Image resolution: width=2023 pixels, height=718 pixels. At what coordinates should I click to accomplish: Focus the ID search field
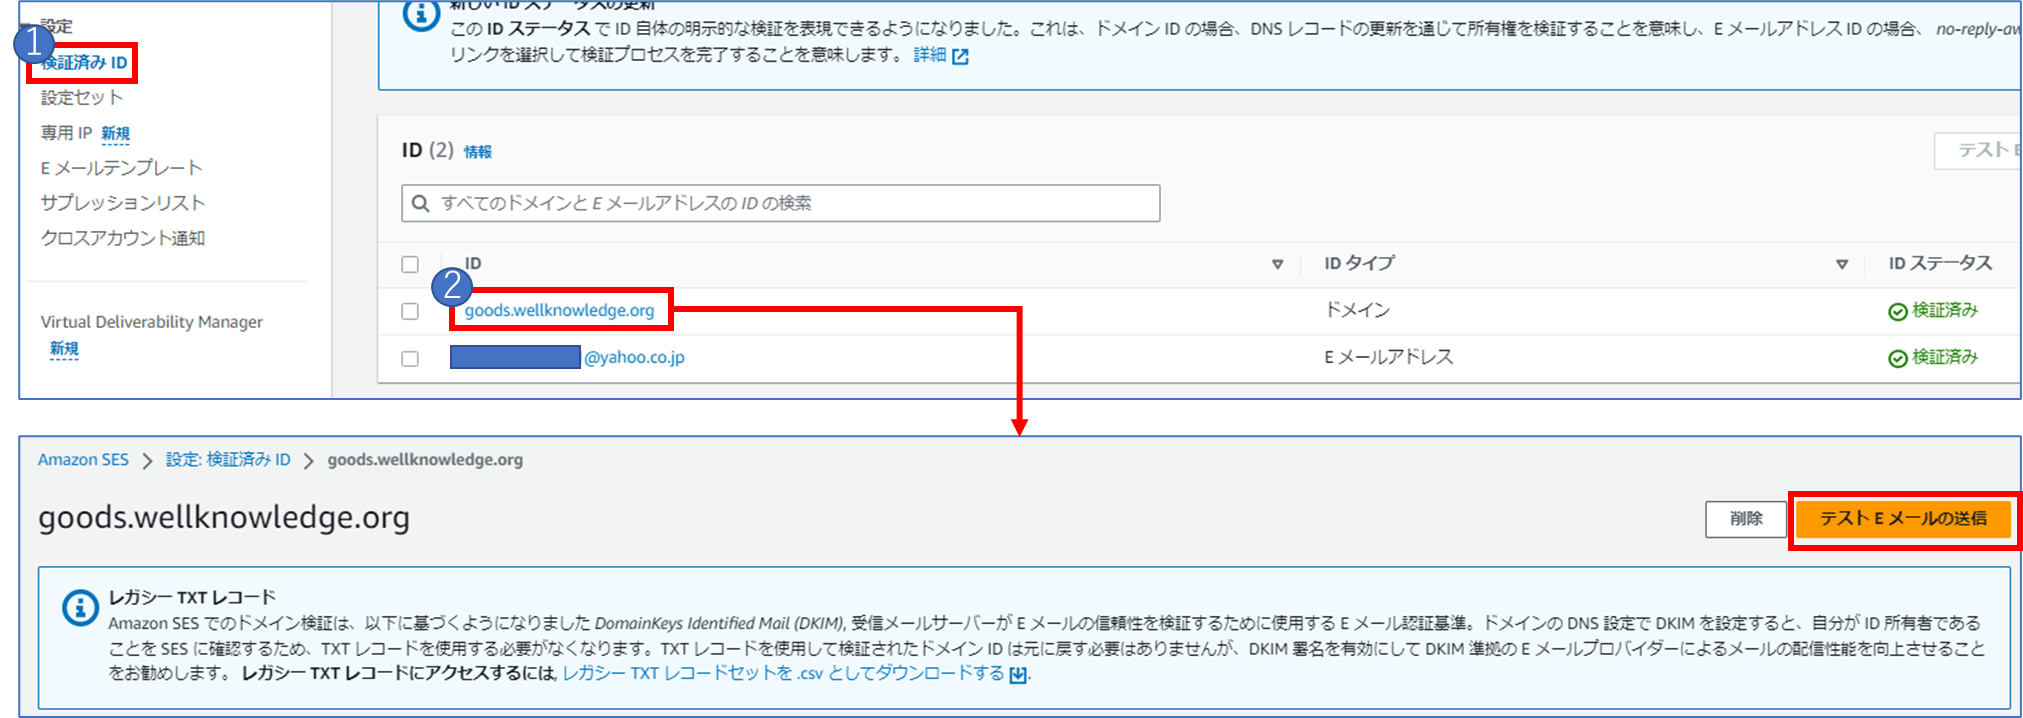pos(781,203)
